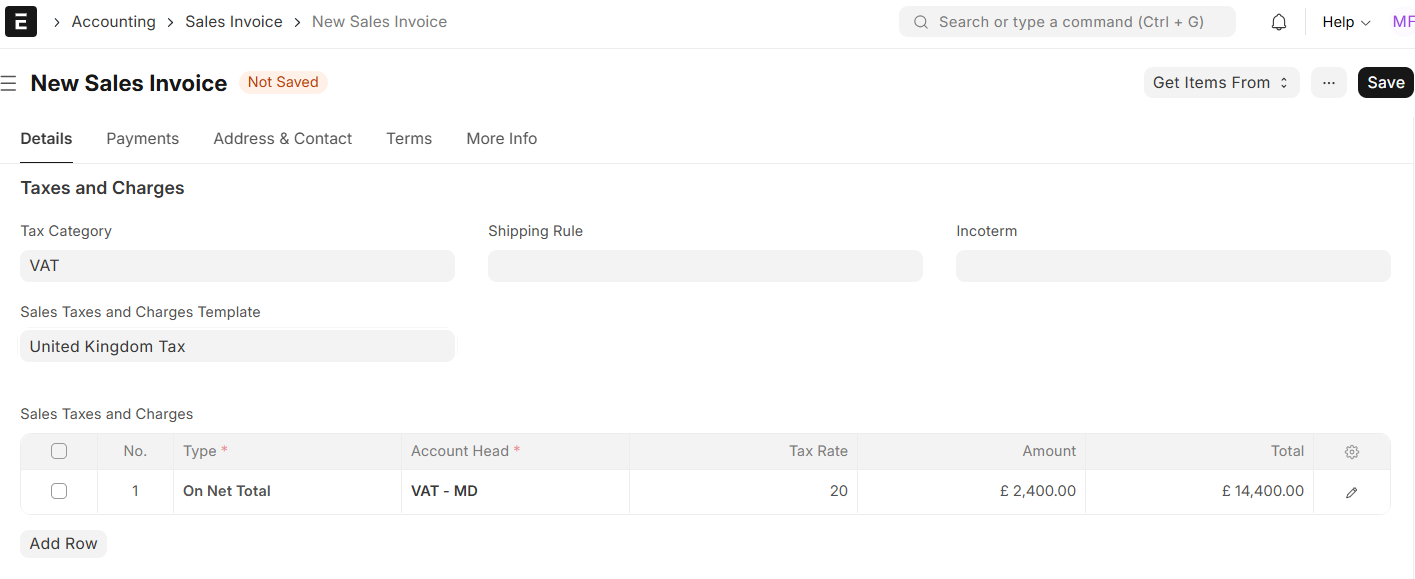
Task: Go back via the Sales Invoice breadcrumb
Action: (233, 21)
